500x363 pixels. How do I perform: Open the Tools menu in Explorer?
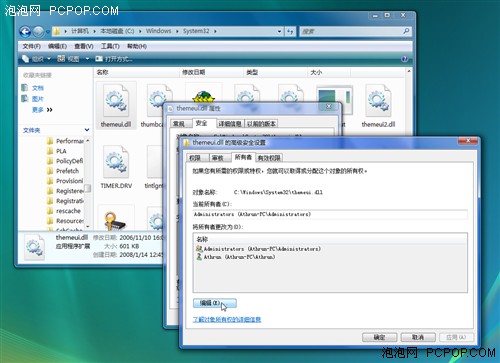click(110, 46)
